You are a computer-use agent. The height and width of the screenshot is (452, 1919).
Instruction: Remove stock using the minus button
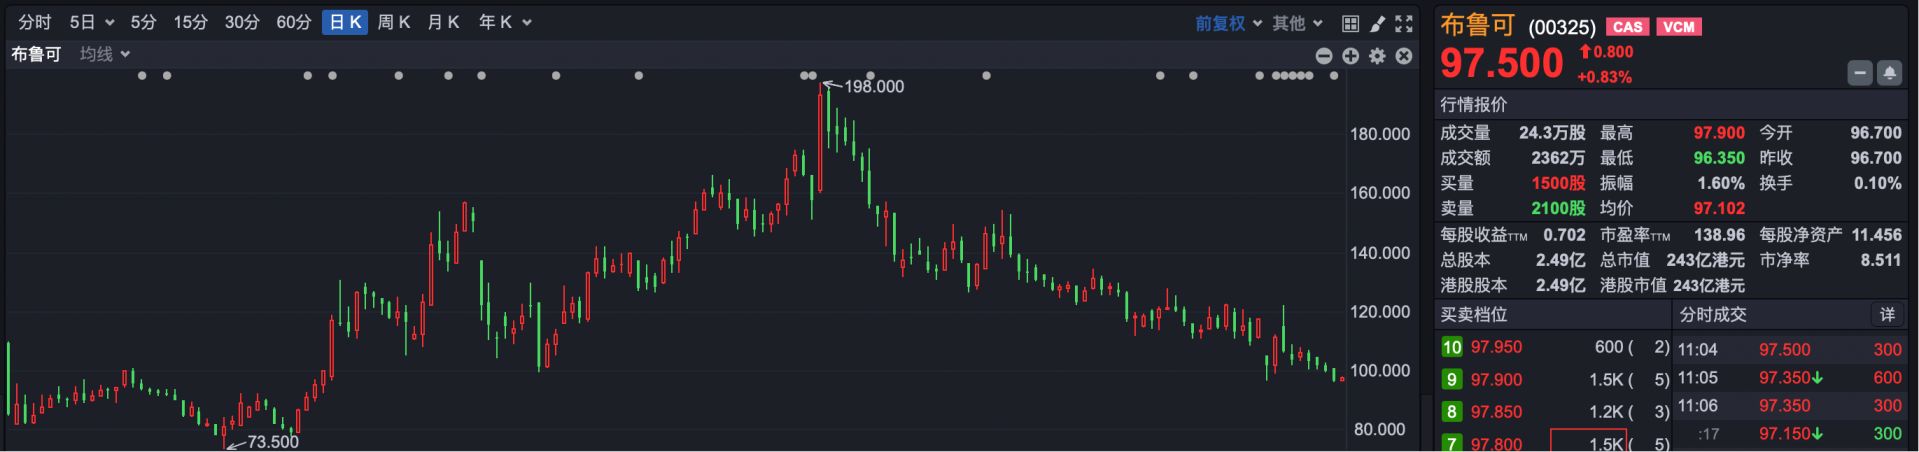pos(1860,73)
